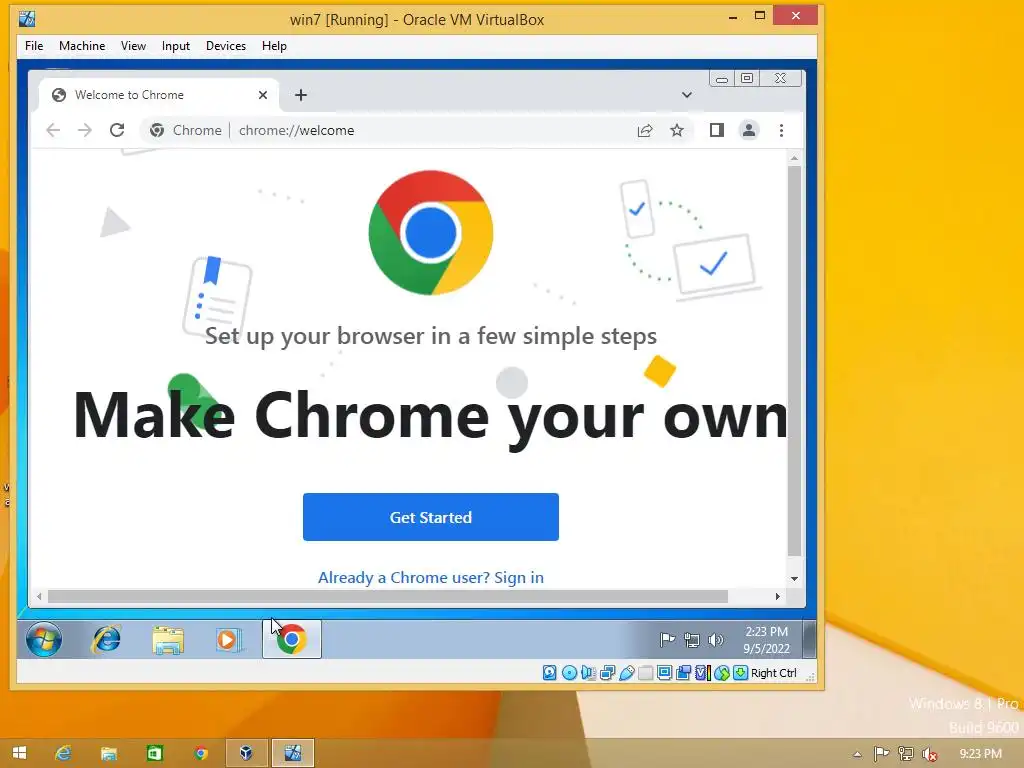Open the Store icon on host taskbar
Screen dimensions: 1024x768
pyautogui.click(x=155, y=754)
